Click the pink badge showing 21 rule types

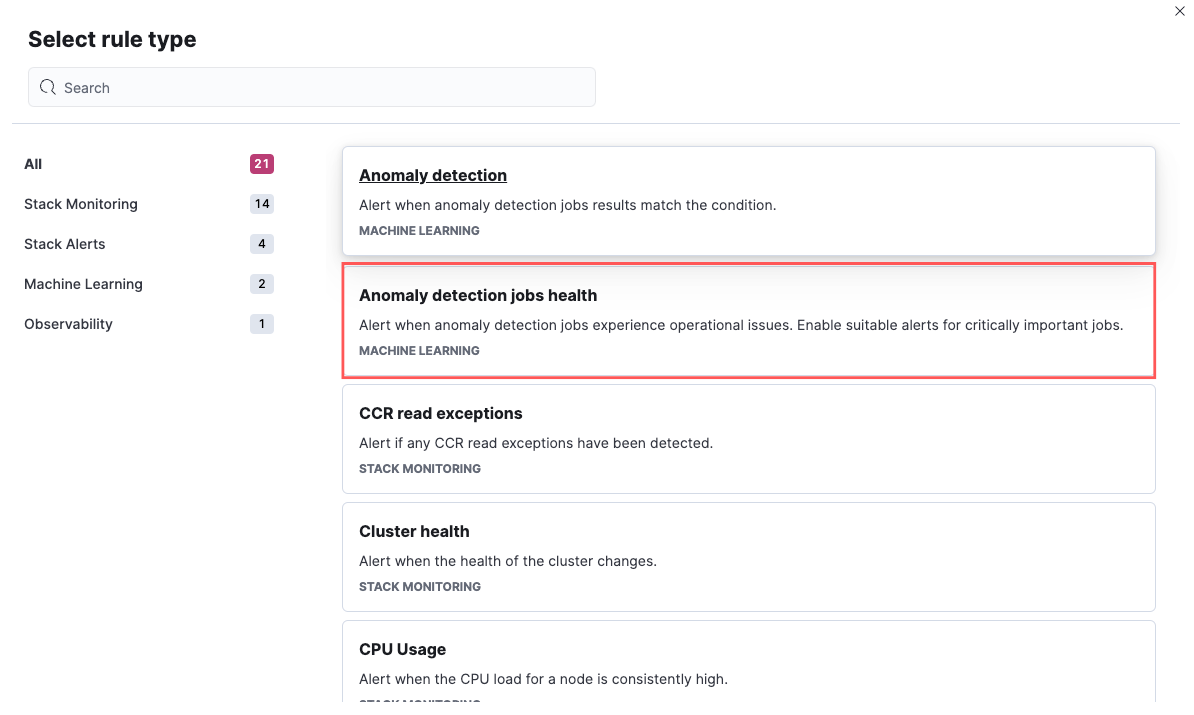[261, 164]
